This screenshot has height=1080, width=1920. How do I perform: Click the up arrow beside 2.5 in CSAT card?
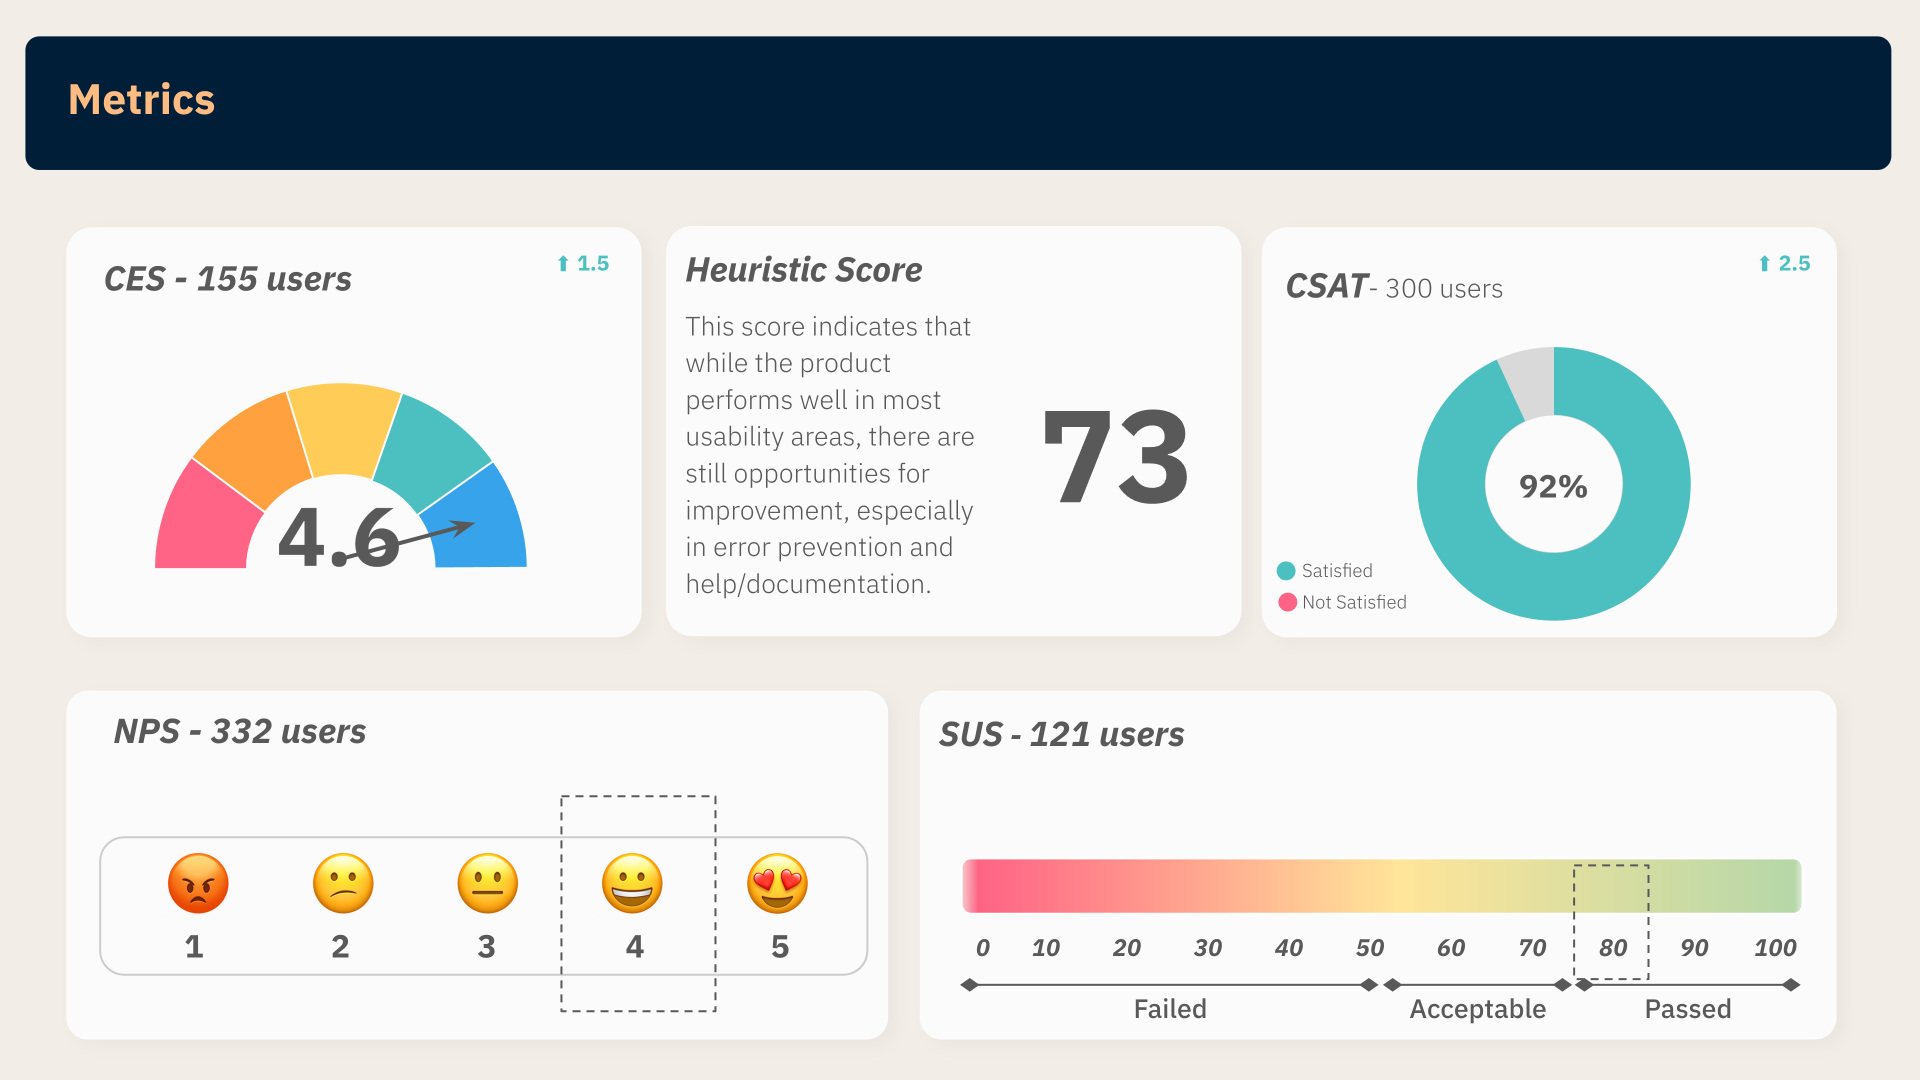pos(1764,263)
